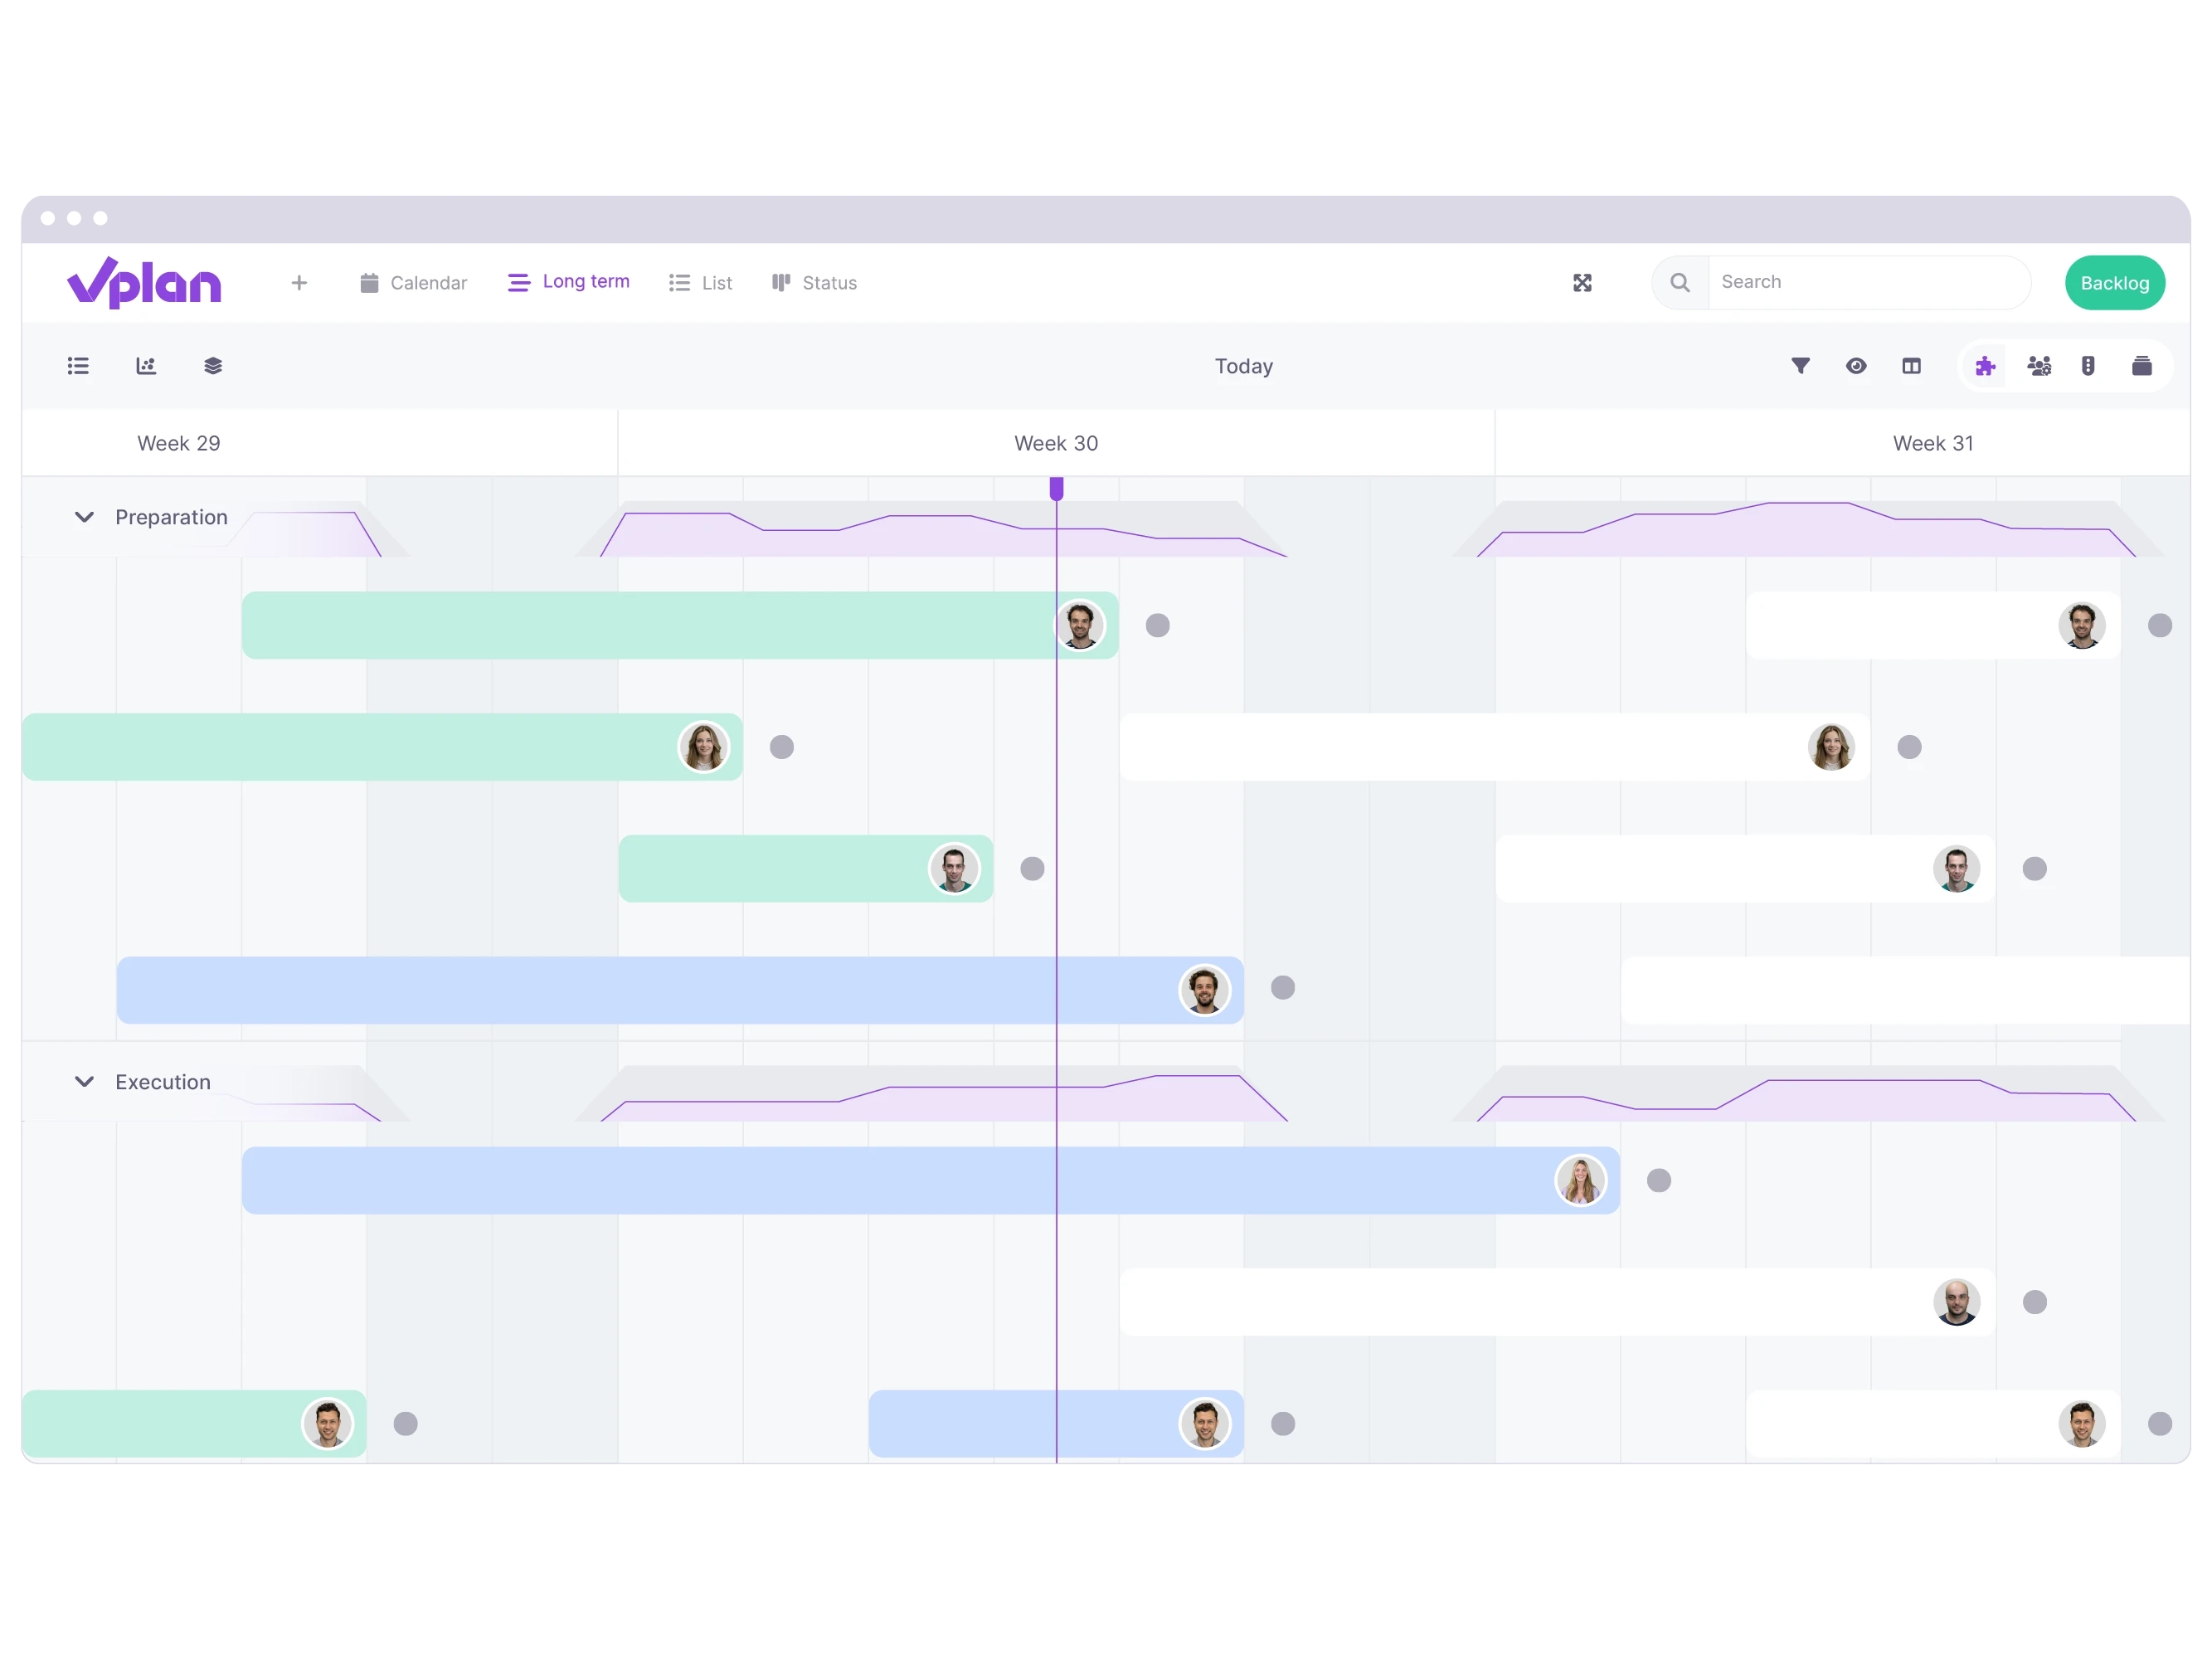Click the layers stack icon
The height and width of the screenshot is (1660, 2212).
[x=212, y=366]
